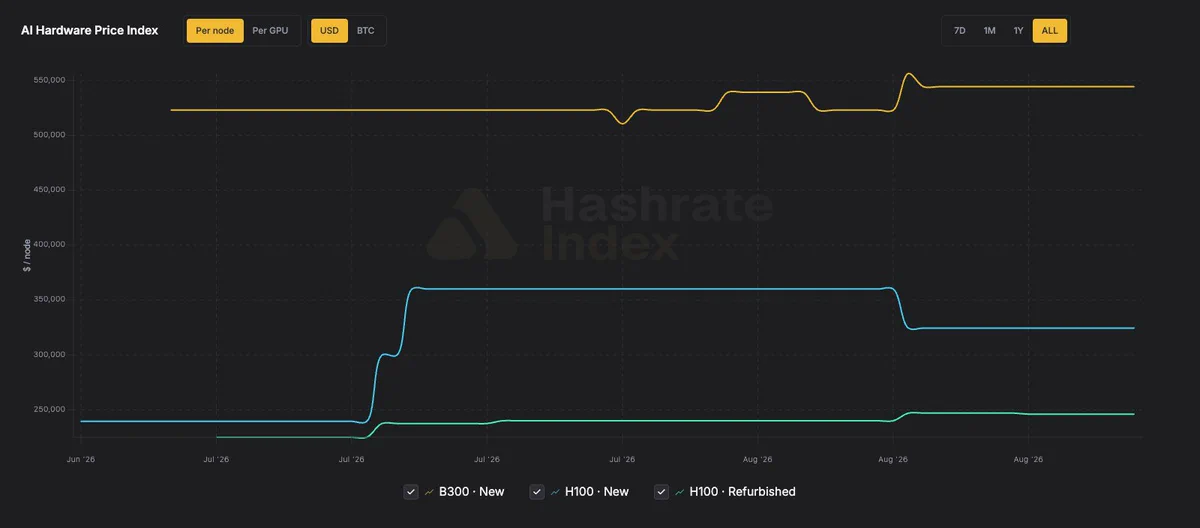Viewport: 1200px width, 528px height.
Task: Switch pricing view to Per node
Action: click(x=215, y=31)
